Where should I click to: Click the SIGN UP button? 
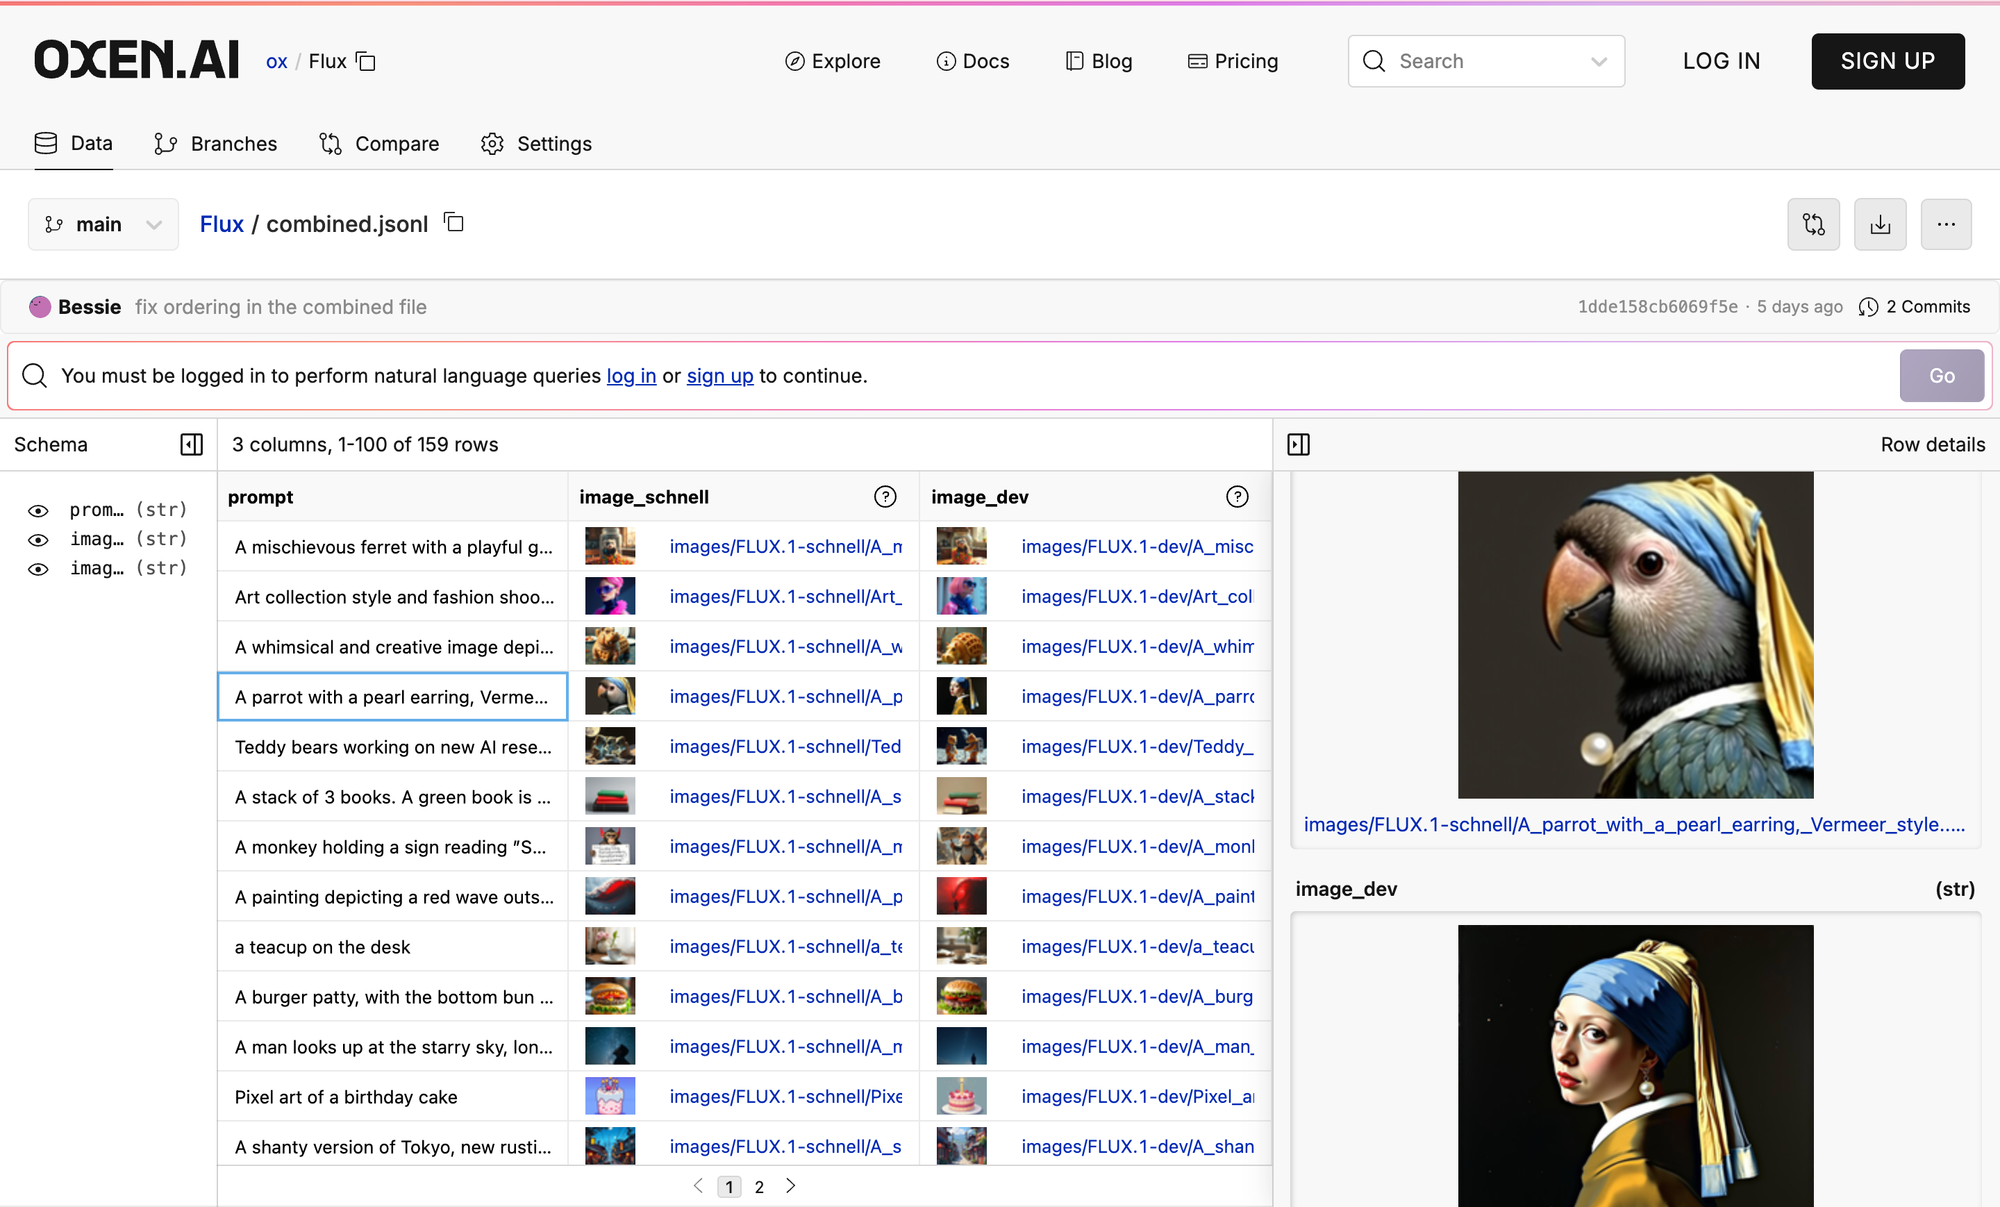(1887, 61)
